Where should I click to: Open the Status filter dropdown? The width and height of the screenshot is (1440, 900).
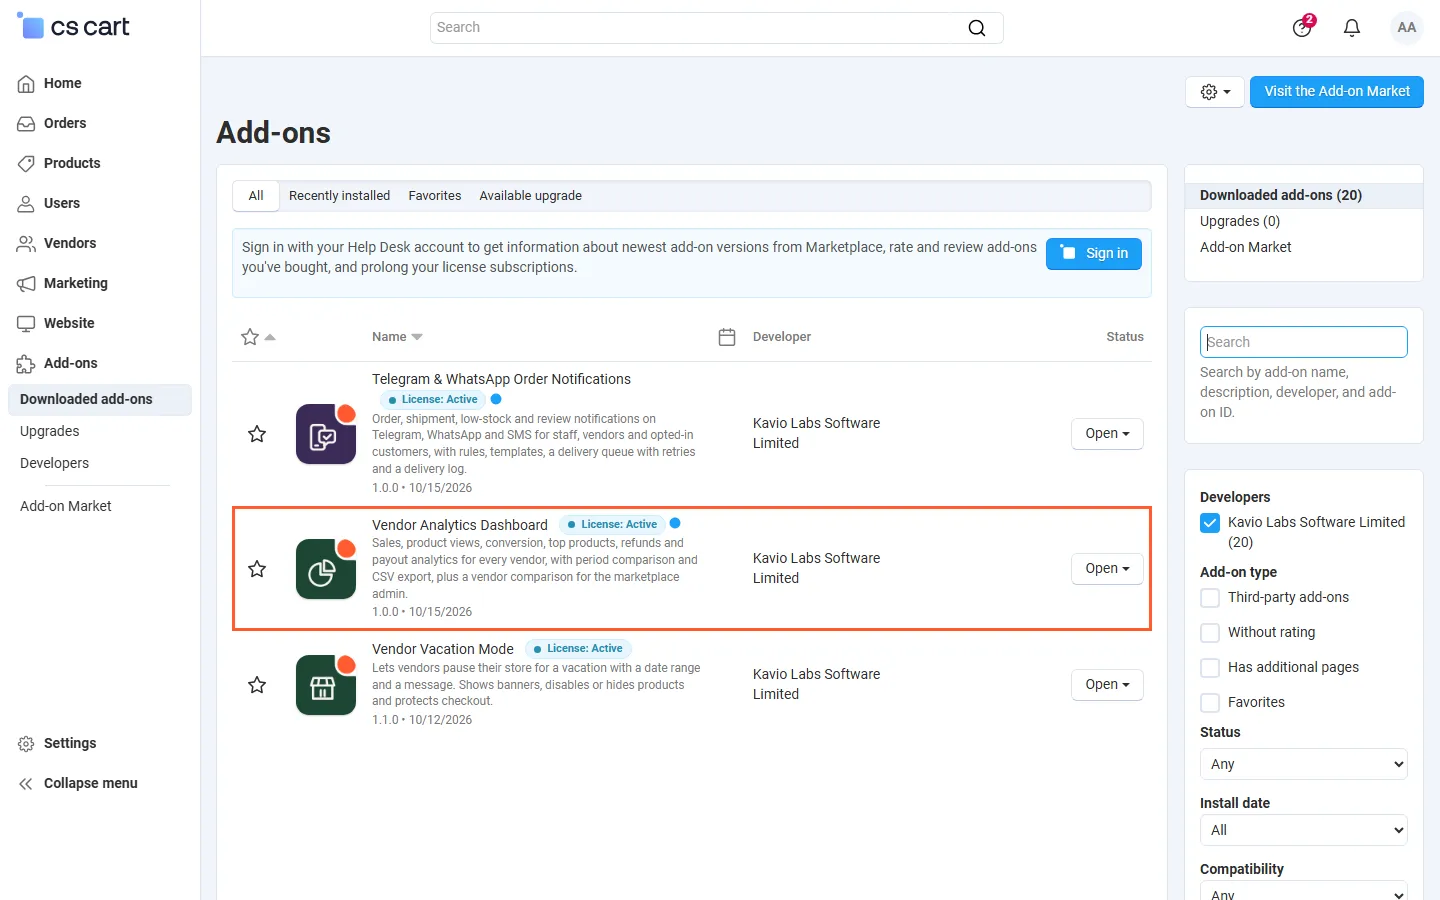tap(1304, 764)
